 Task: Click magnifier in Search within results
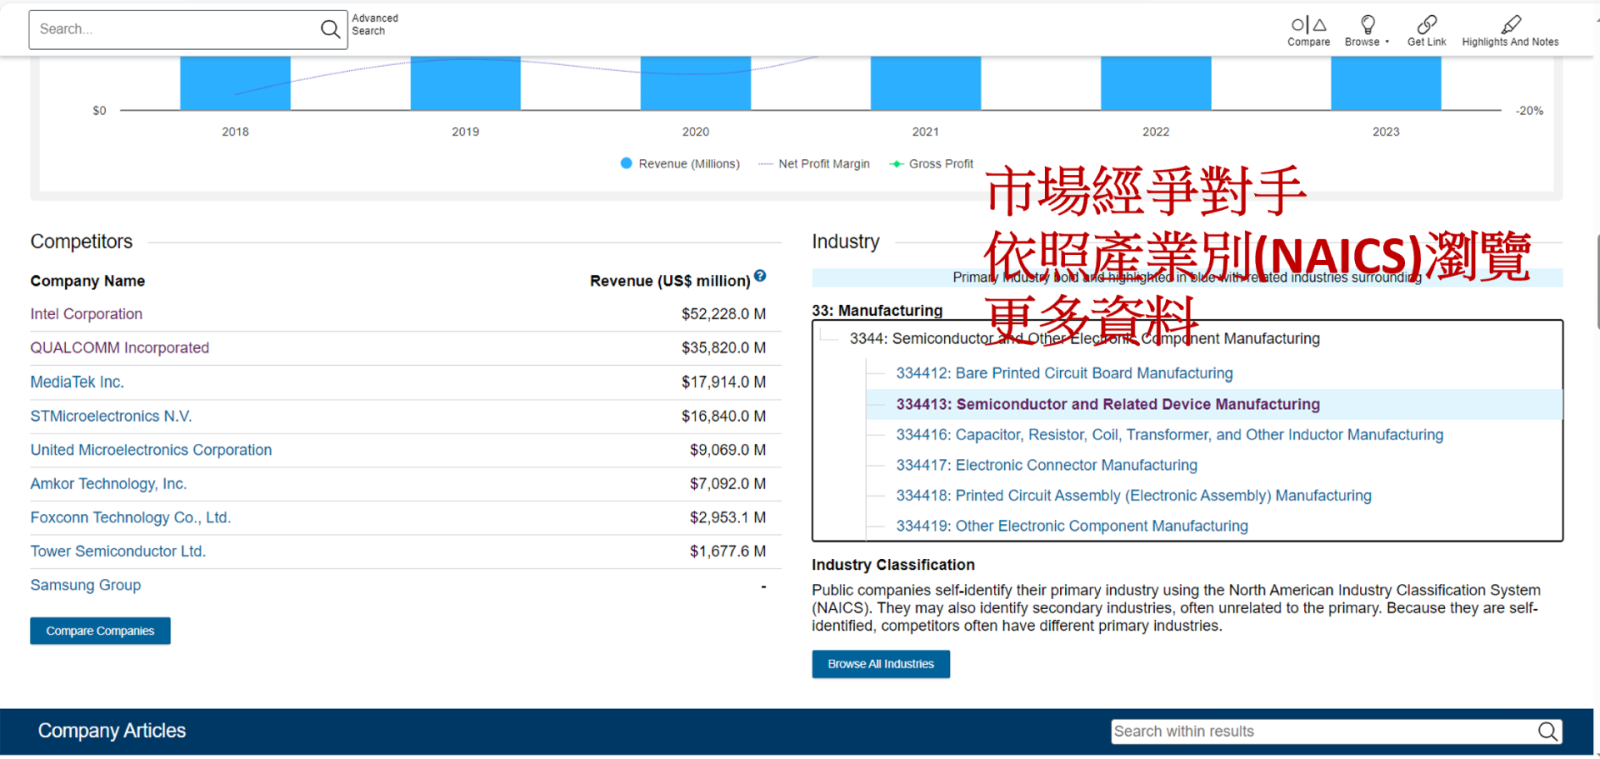1547,731
